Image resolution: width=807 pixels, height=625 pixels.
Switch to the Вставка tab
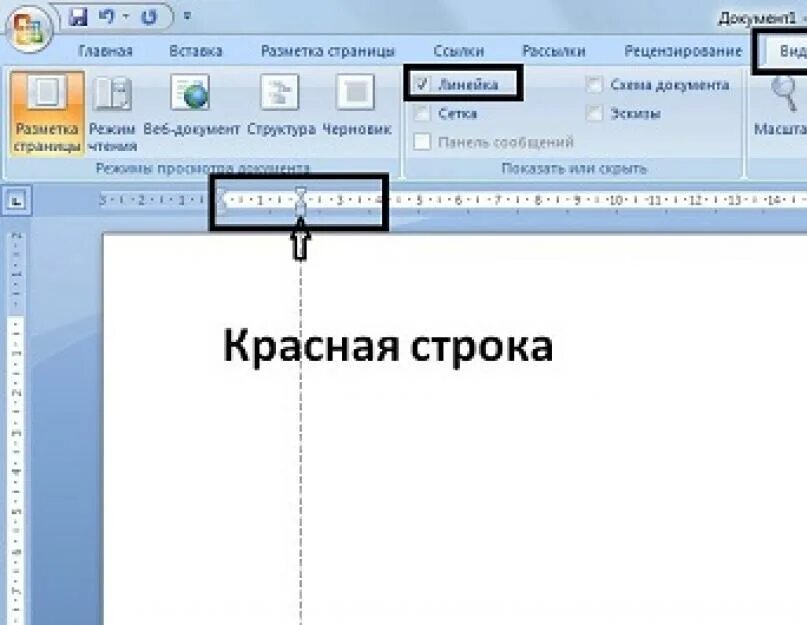pyautogui.click(x=196, y=51)
